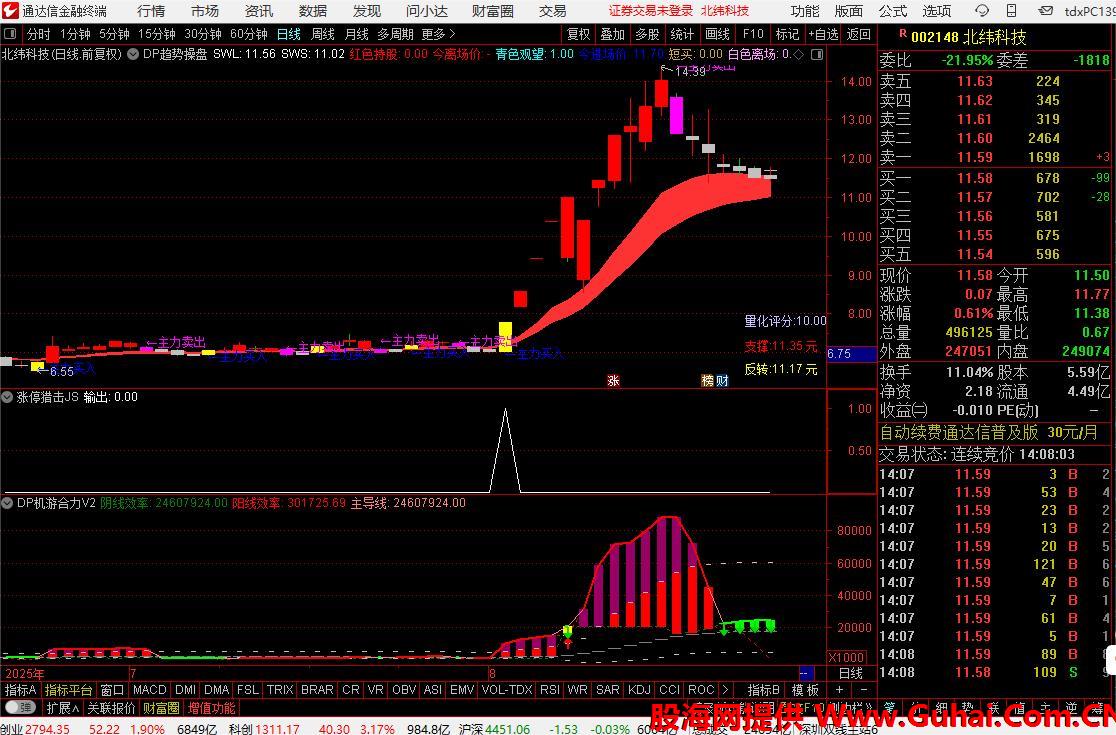Select the 日线 tab in period toolbar
Viewport: 1116px width, 735px height.
pyautogui.click(x=289, y=34)
